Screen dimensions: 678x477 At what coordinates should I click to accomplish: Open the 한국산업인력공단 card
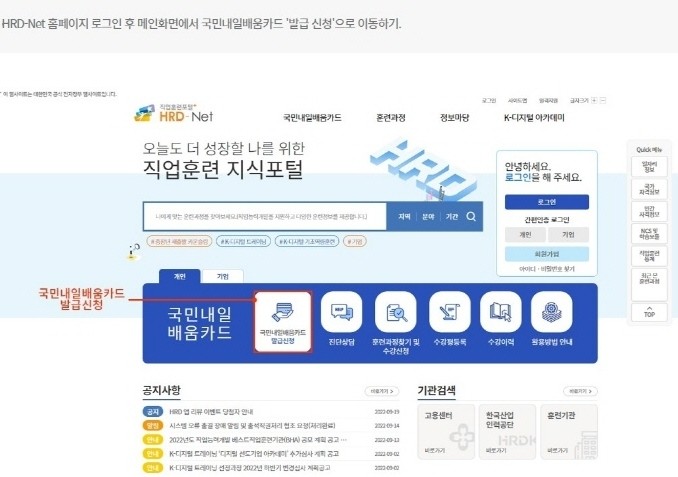pos(507,432)
